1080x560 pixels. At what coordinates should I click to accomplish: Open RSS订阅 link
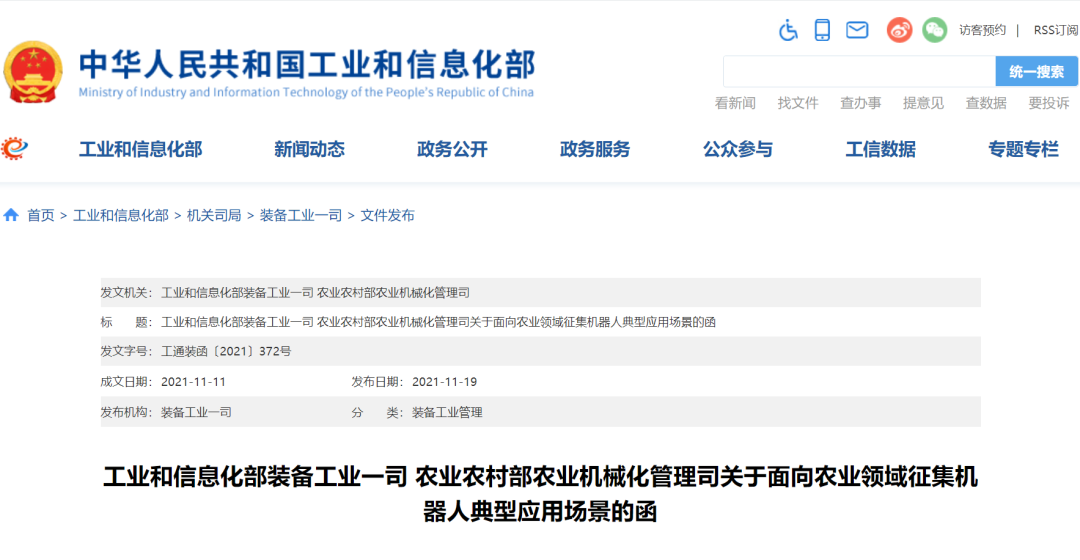pyautogui.click(x=1056, y=30)
